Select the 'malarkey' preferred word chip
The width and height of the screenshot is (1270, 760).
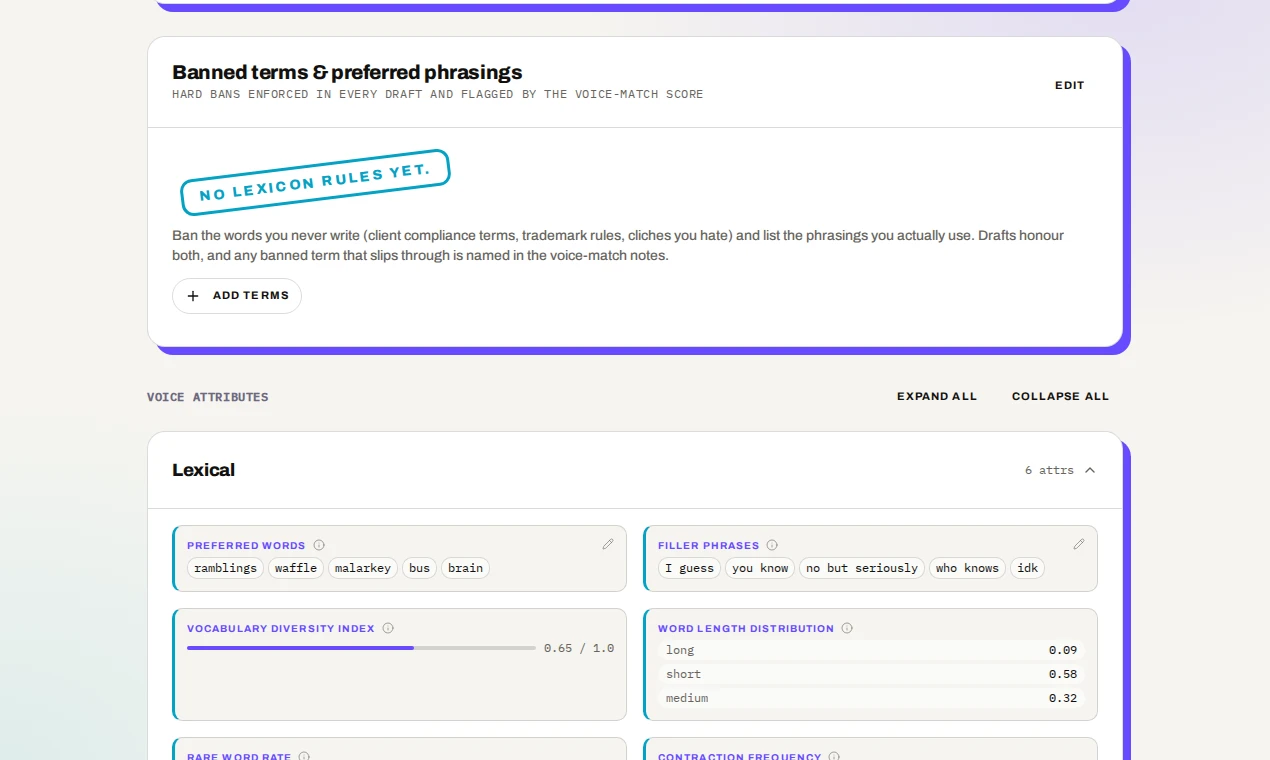point(363,568)
